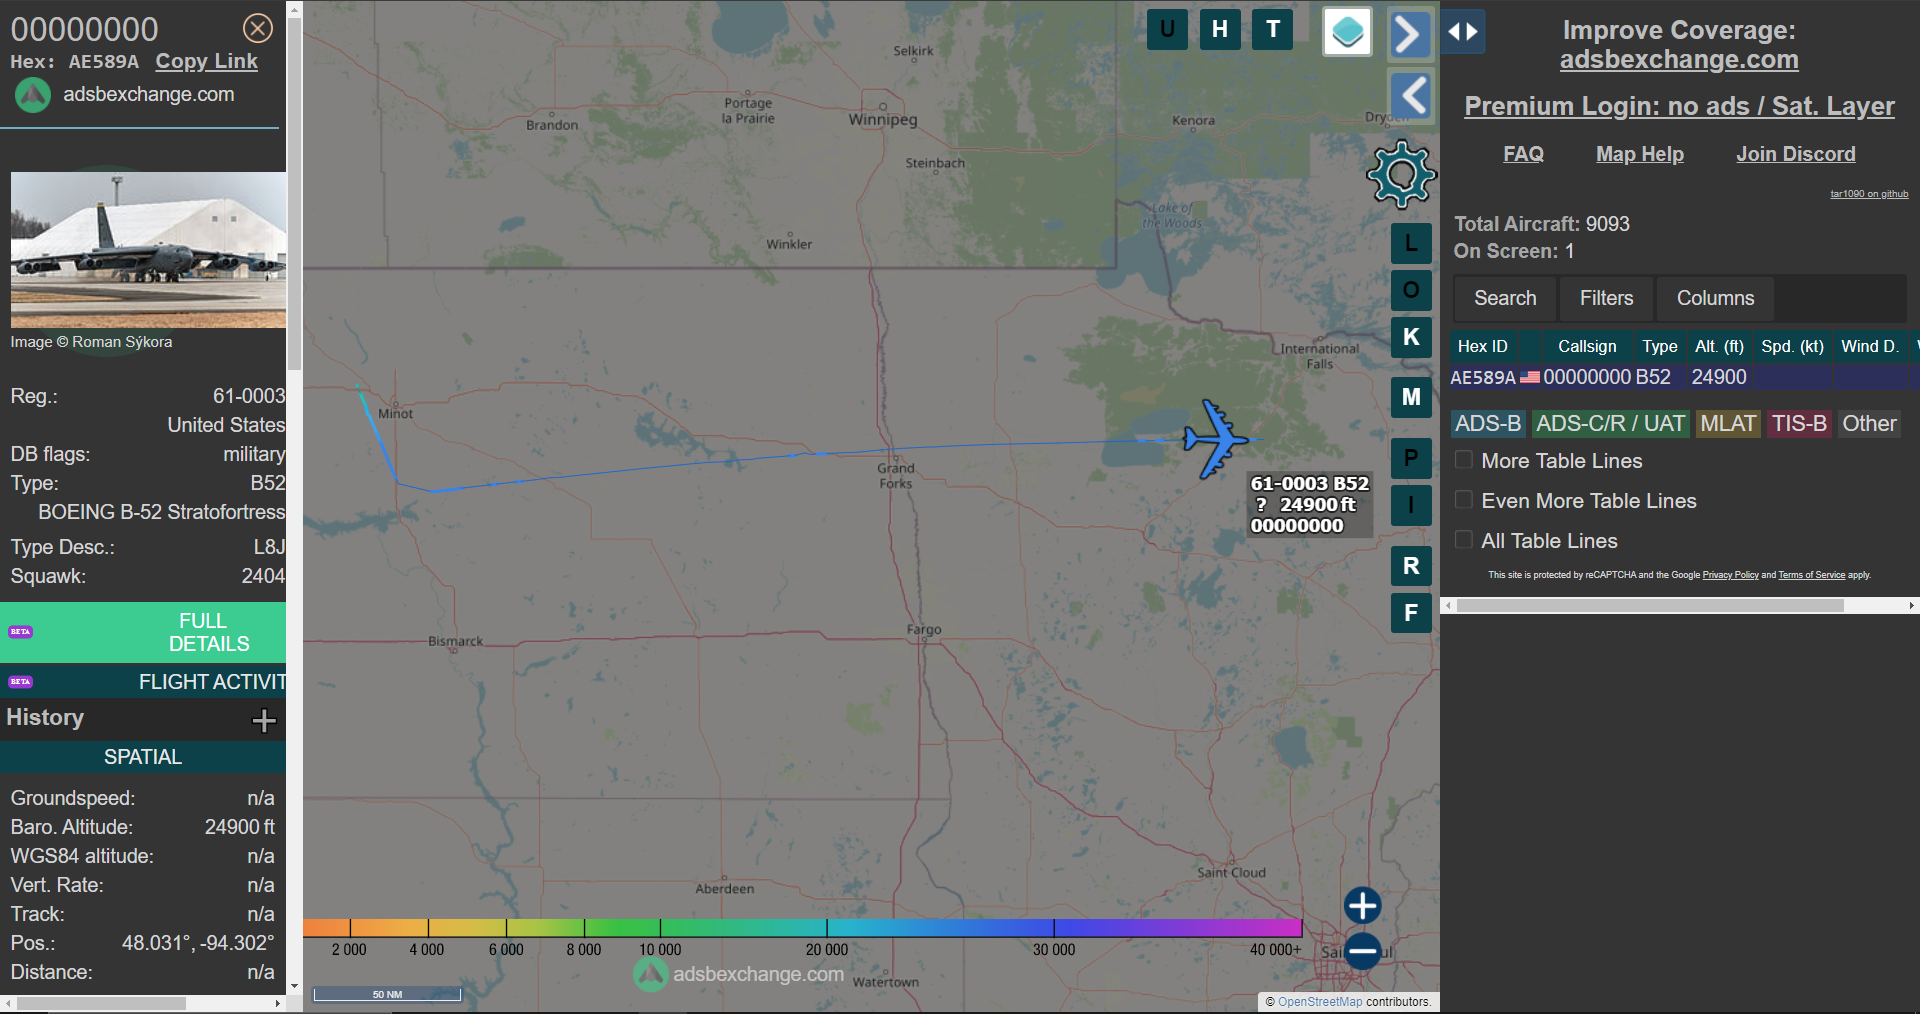Open the Search tab
Screen dimensions: 1920x1014
click(1505, 298)
